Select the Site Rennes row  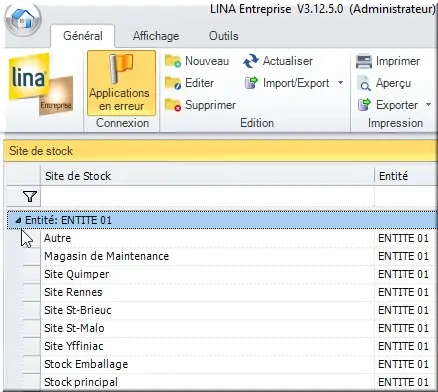click(230, 292)
